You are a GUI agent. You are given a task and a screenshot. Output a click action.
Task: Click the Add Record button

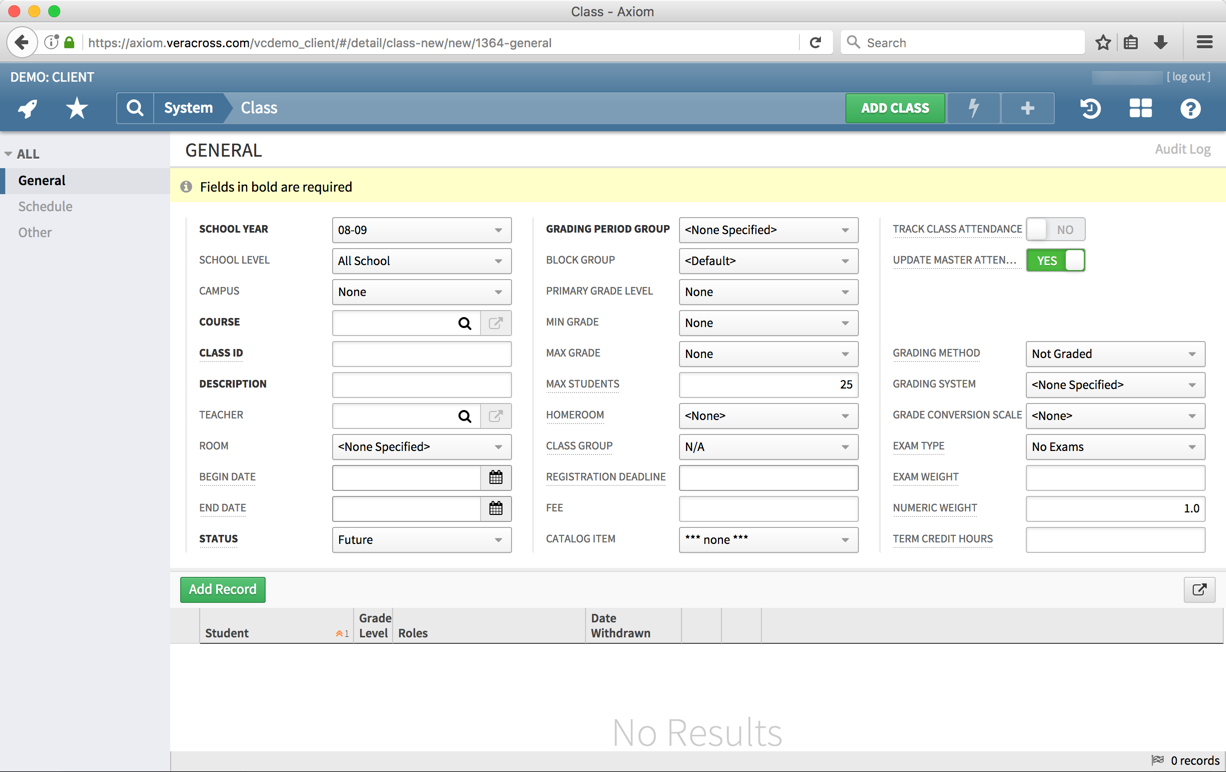click(x=223, y=590)
